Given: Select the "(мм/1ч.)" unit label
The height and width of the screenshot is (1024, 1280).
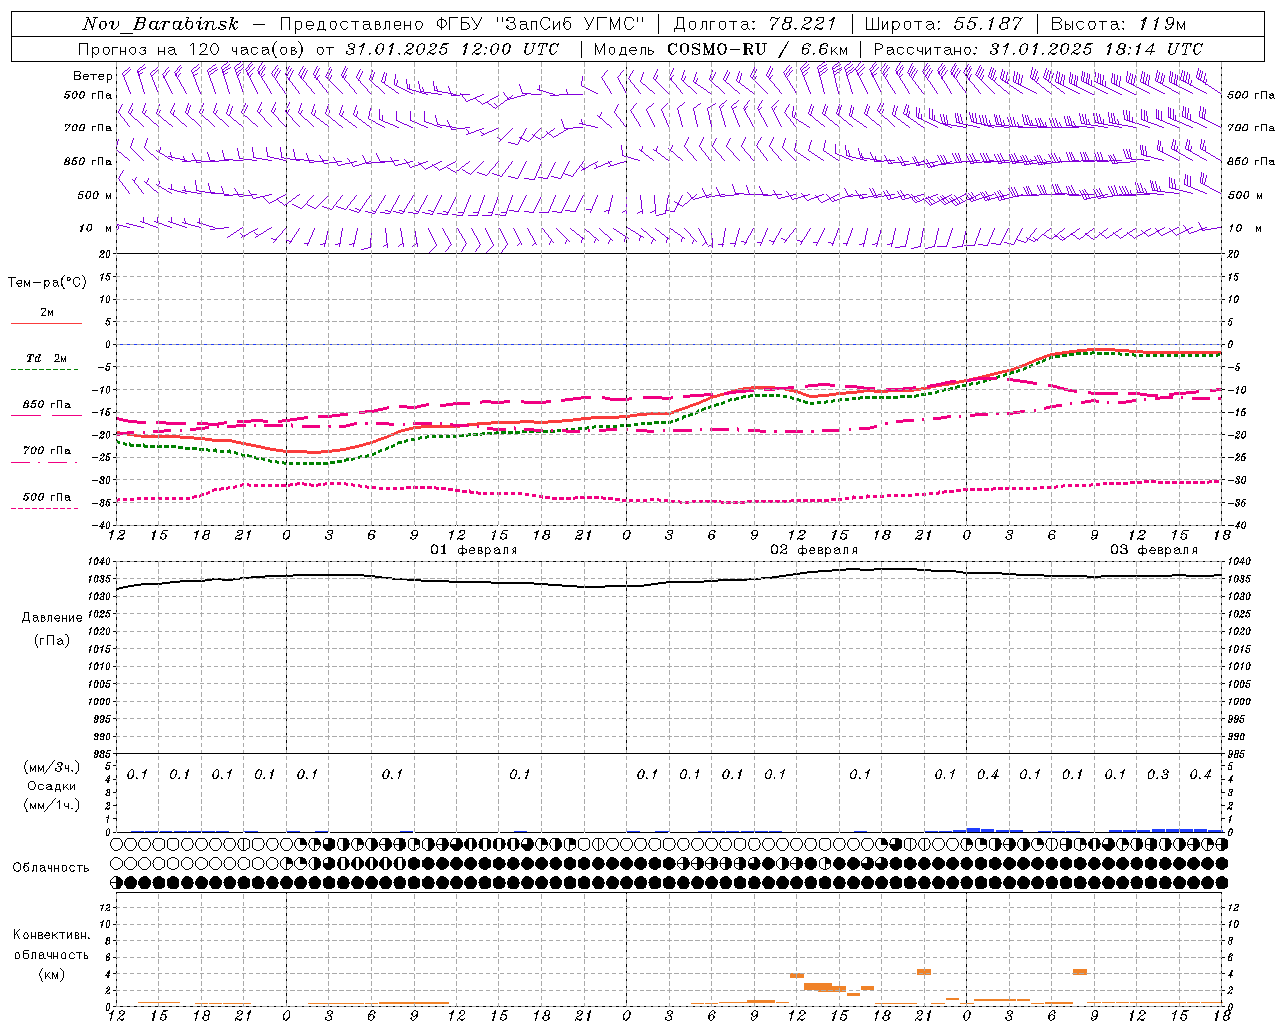Looking at the screenshot, I should 51,805.
